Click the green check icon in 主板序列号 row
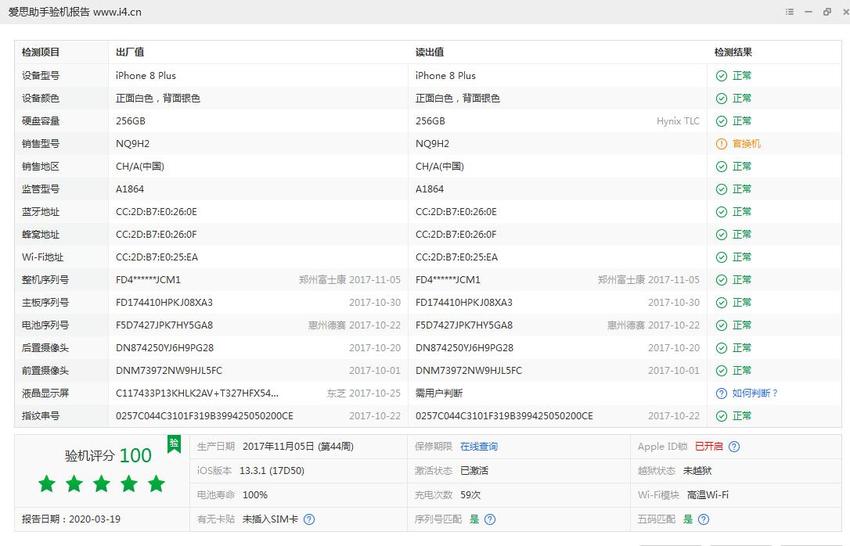Viewport: 850px width, 546px height. pos(721,303)
